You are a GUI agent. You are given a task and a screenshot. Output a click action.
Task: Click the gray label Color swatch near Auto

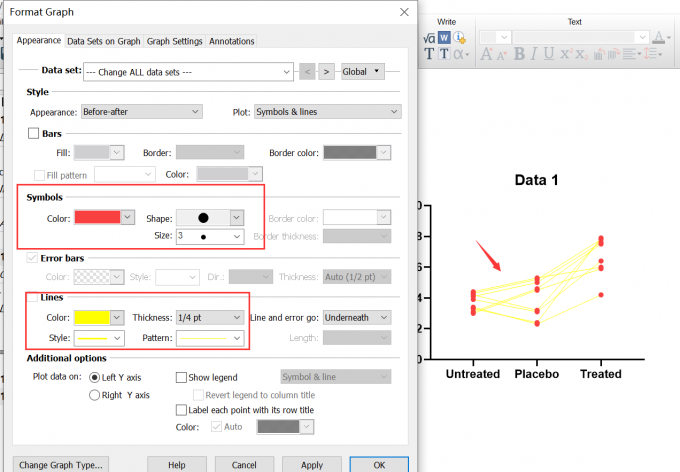click(x=278, y=427)
